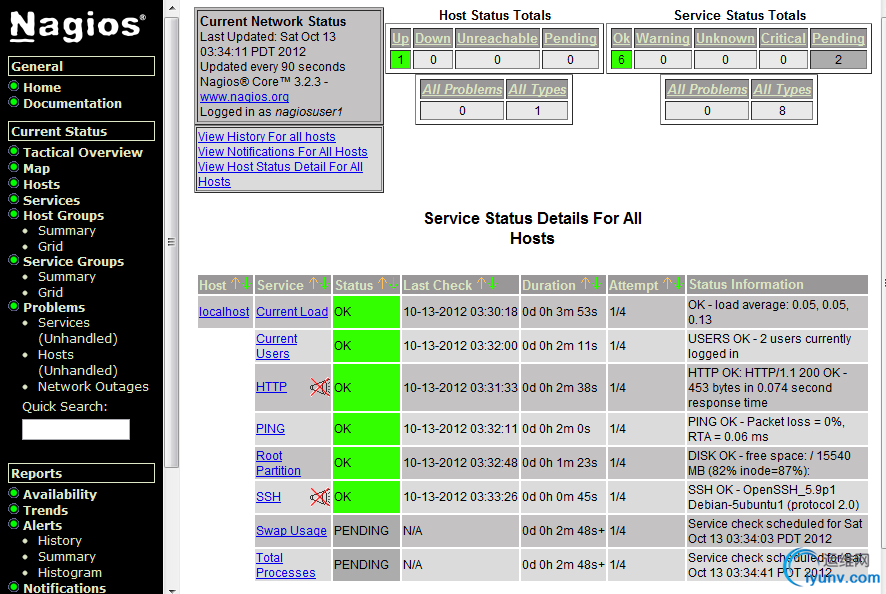Sort Service column ascending arrow
The height and width of the screenshot is (594, 886).
(314, 283)
